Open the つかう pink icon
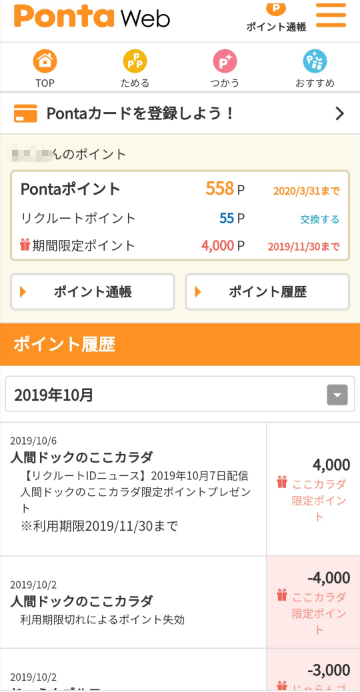This screenshot has width=360, height=692. pos(225,61)
